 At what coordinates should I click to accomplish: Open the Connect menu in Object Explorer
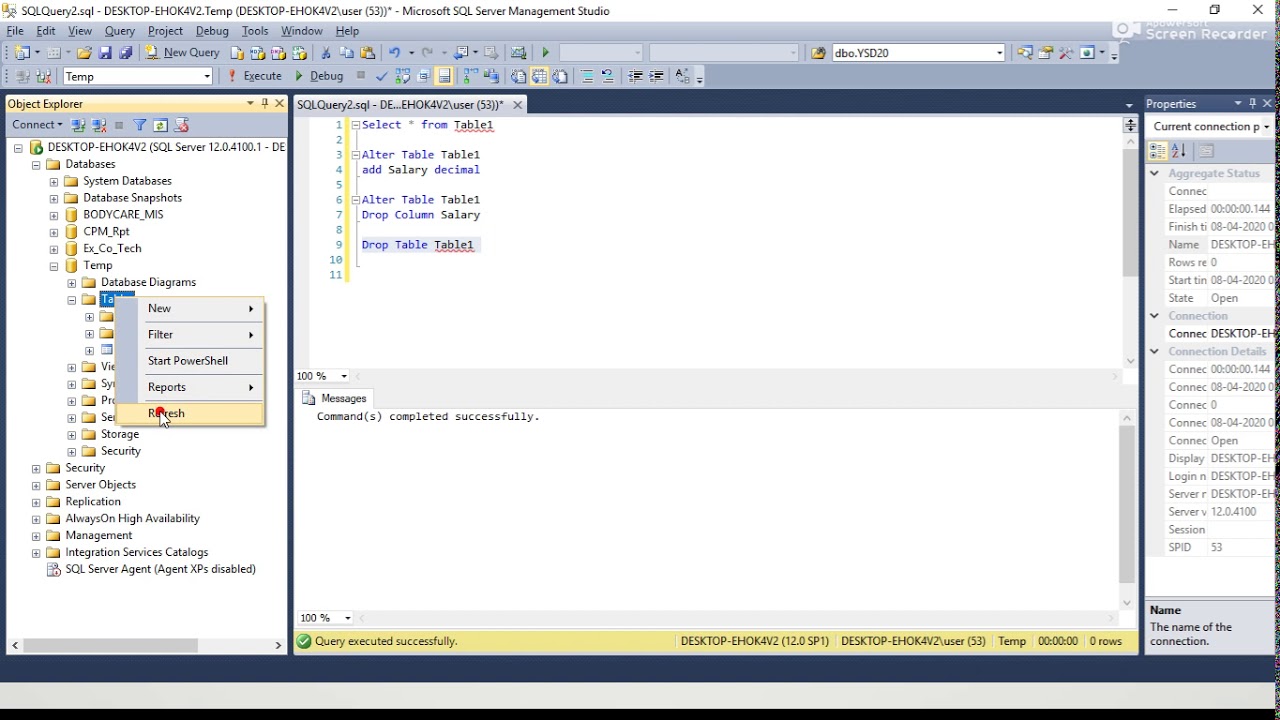37,125
